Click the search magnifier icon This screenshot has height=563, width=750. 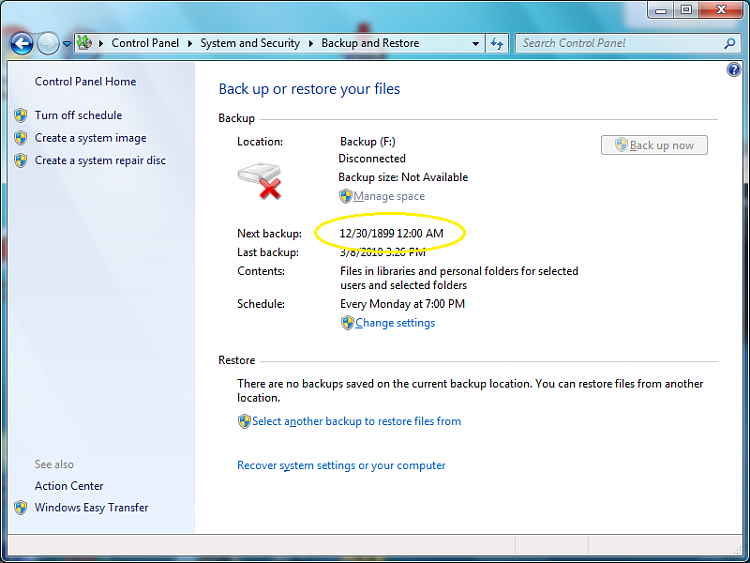coord(729,44)
